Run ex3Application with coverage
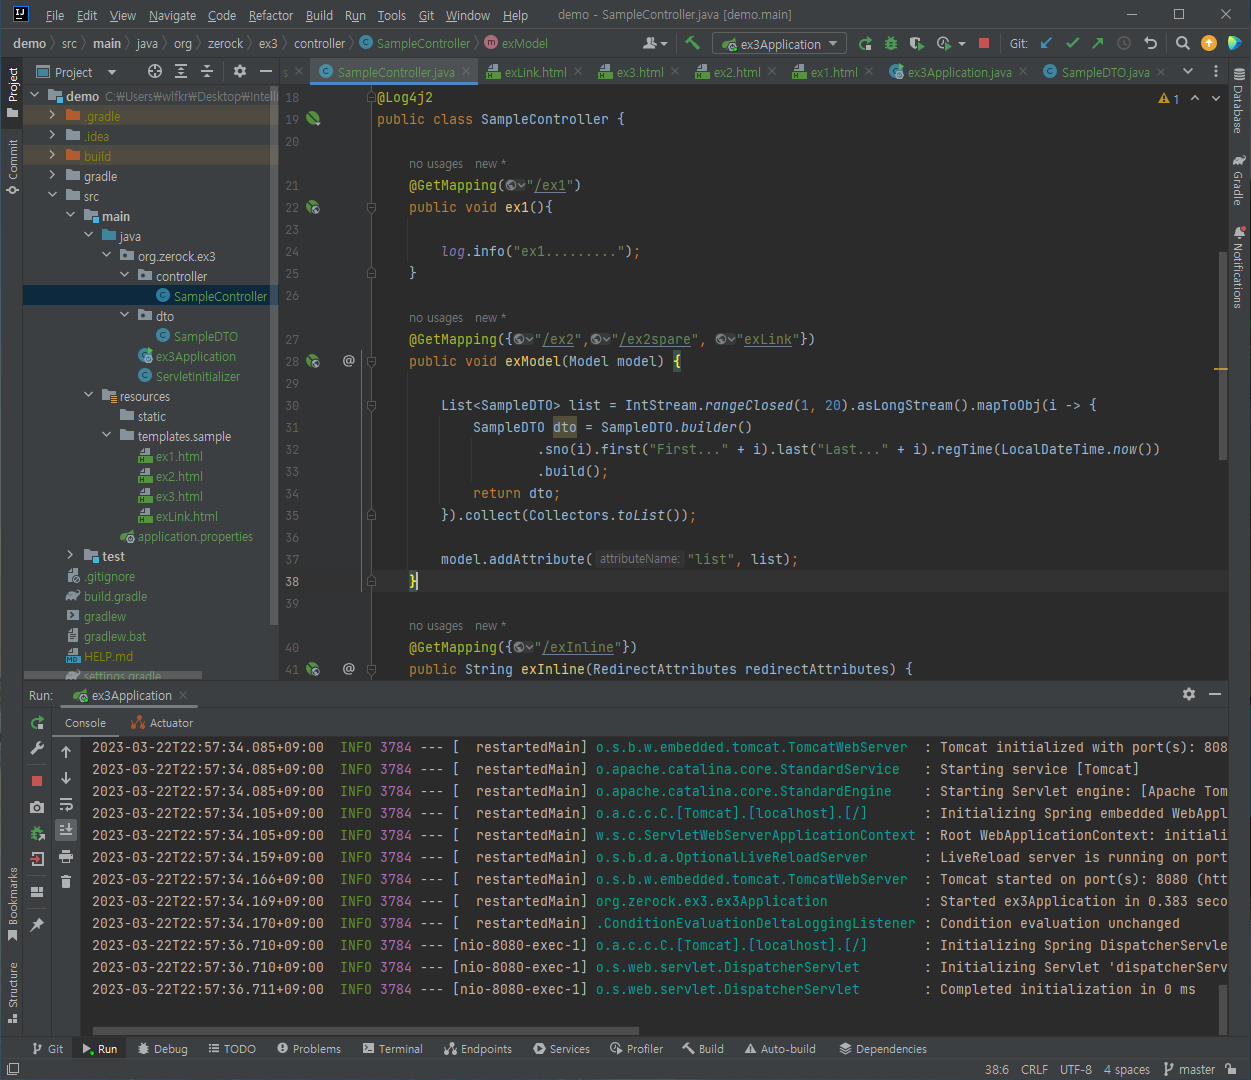 click(917, 43)
